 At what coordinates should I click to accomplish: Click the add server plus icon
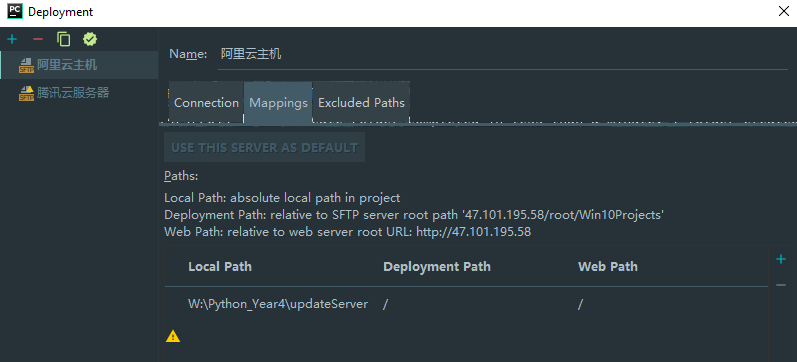12,39
